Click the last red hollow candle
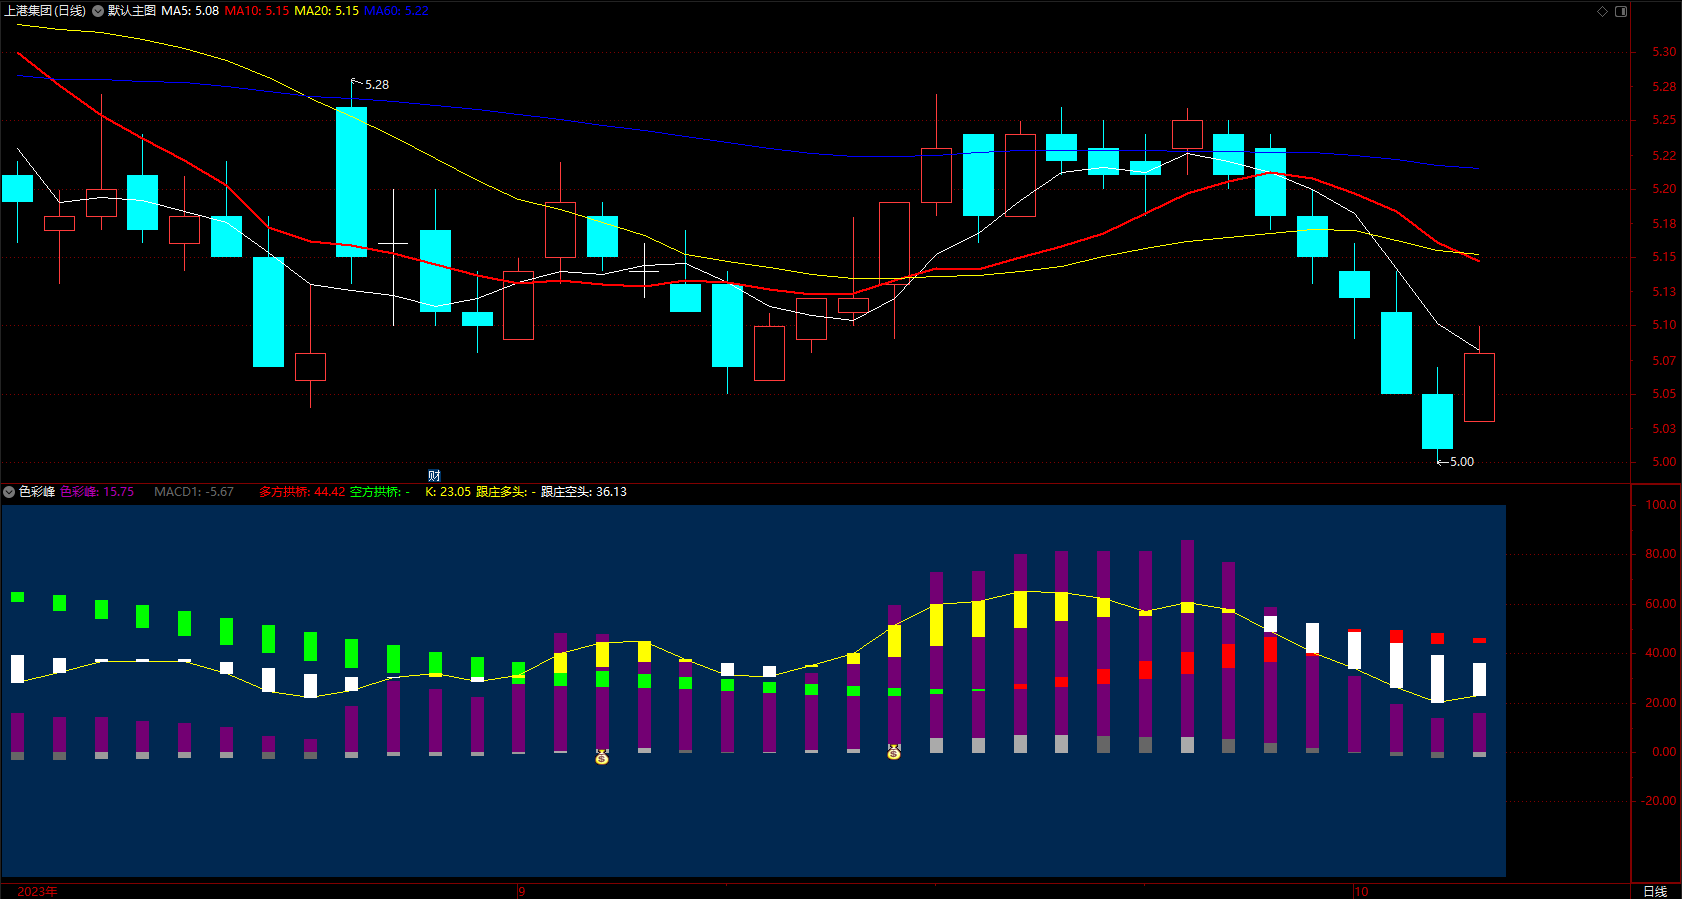 click(x=1479, y=387)
